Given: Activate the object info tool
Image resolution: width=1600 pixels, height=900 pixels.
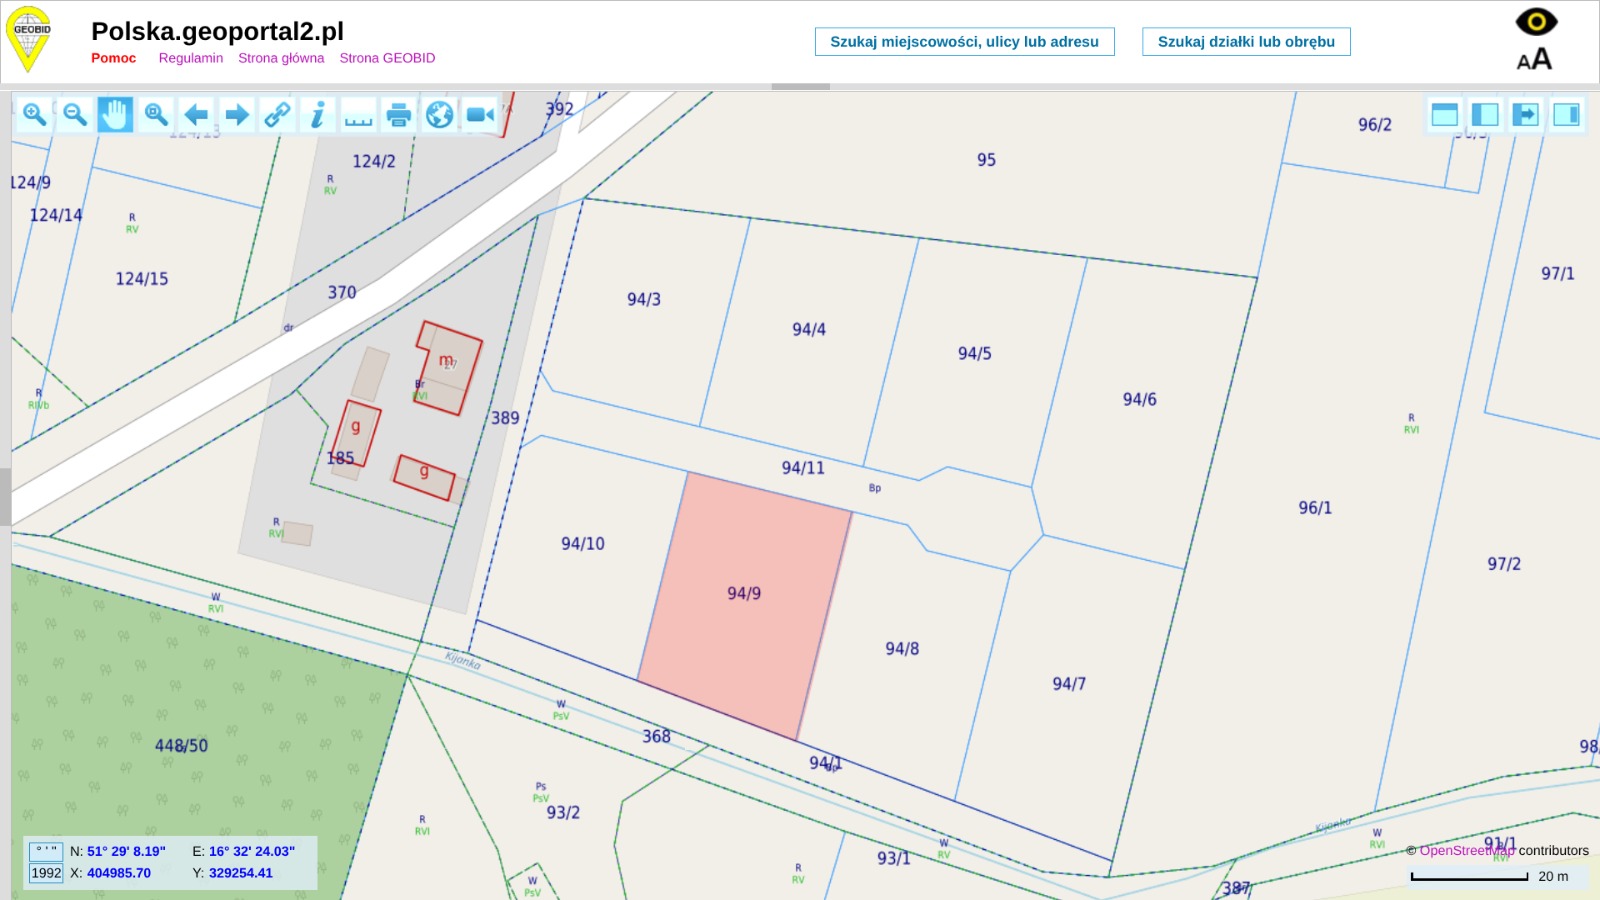Looking at the screenshot, I should tap(318, 115).
